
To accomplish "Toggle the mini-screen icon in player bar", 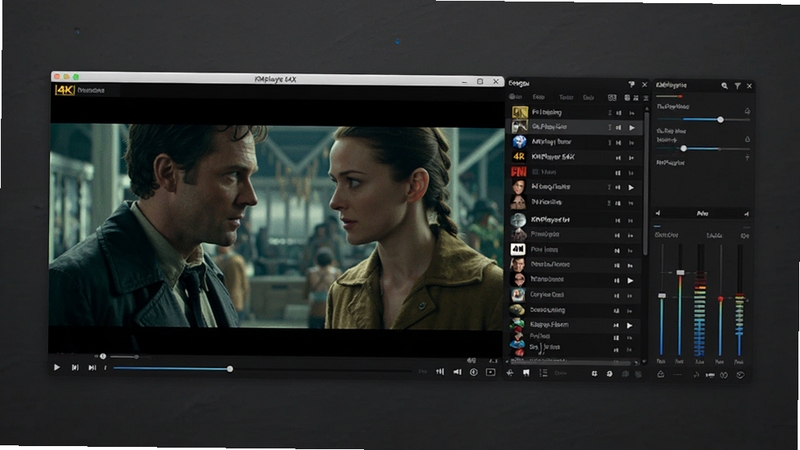I will [490, 372].
